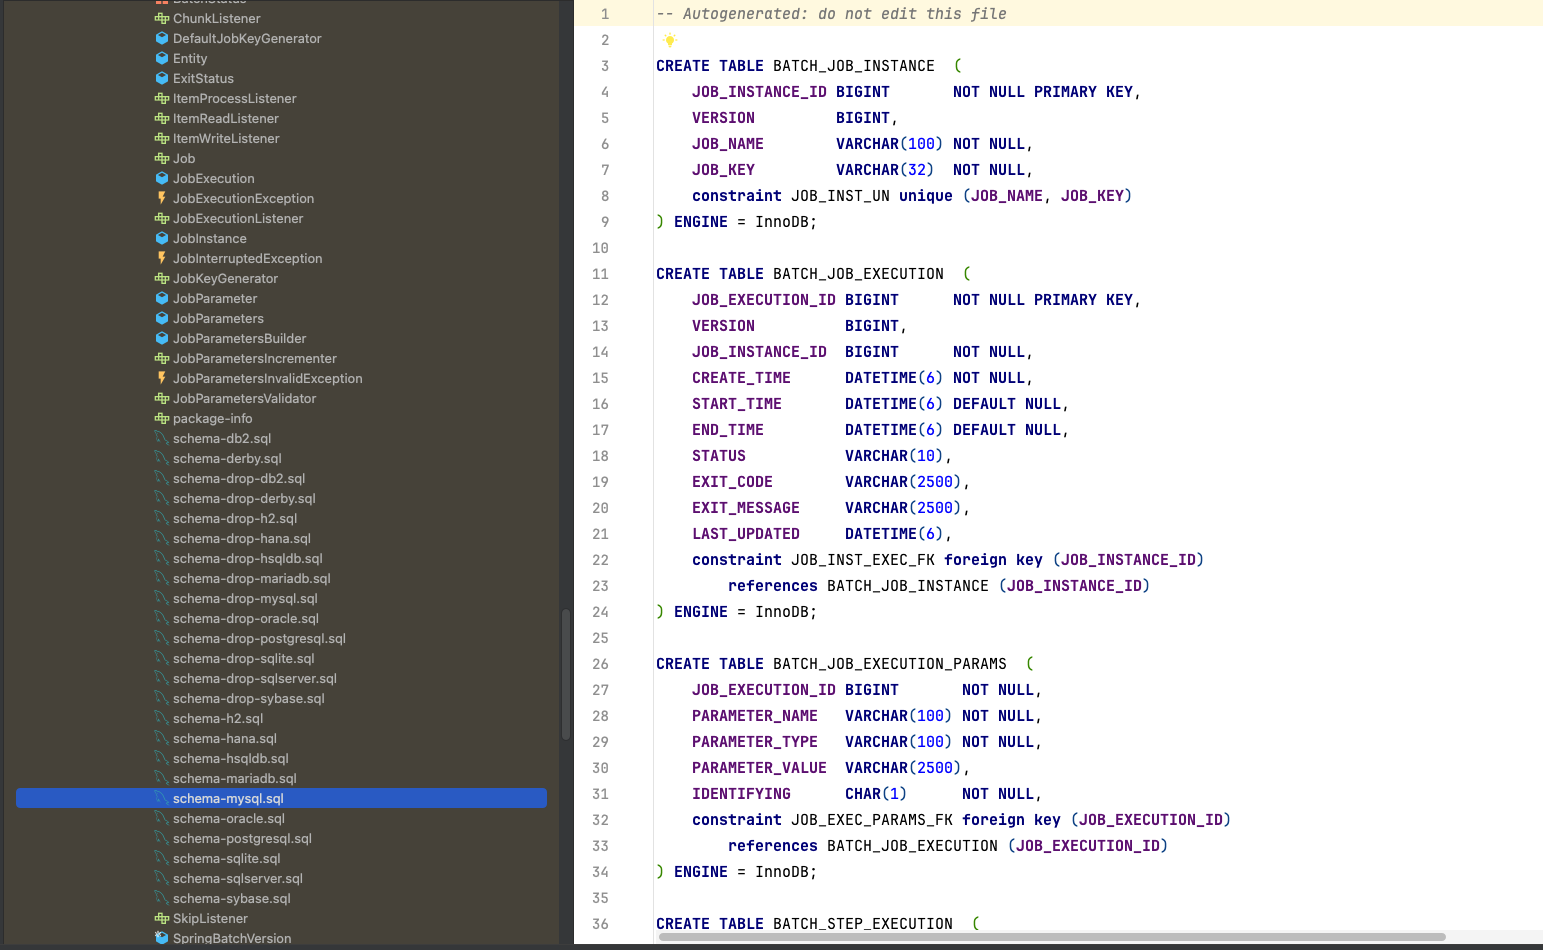
Task: Click the Autogenerated comment on line 1
Action: point(831,14)
